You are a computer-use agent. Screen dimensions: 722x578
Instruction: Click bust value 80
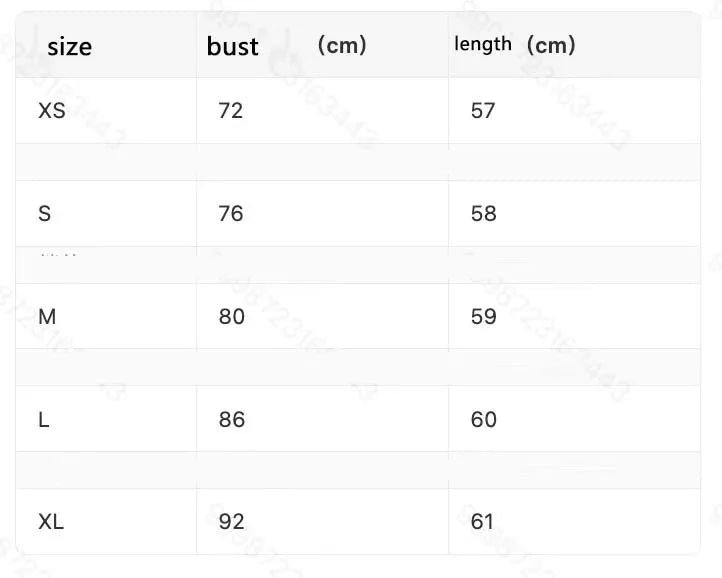[x=232, y=317]
